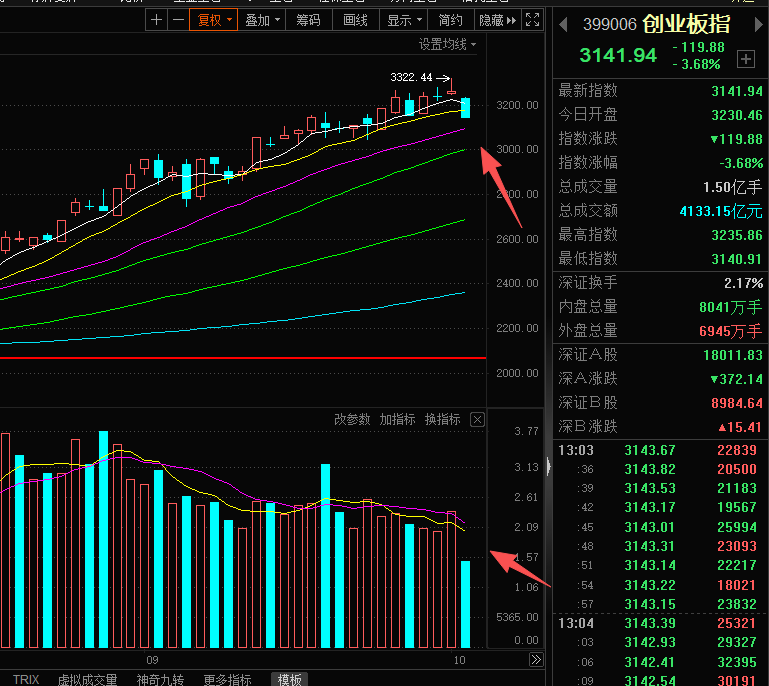Click 换指标 to switch indicator

point(442,420)
